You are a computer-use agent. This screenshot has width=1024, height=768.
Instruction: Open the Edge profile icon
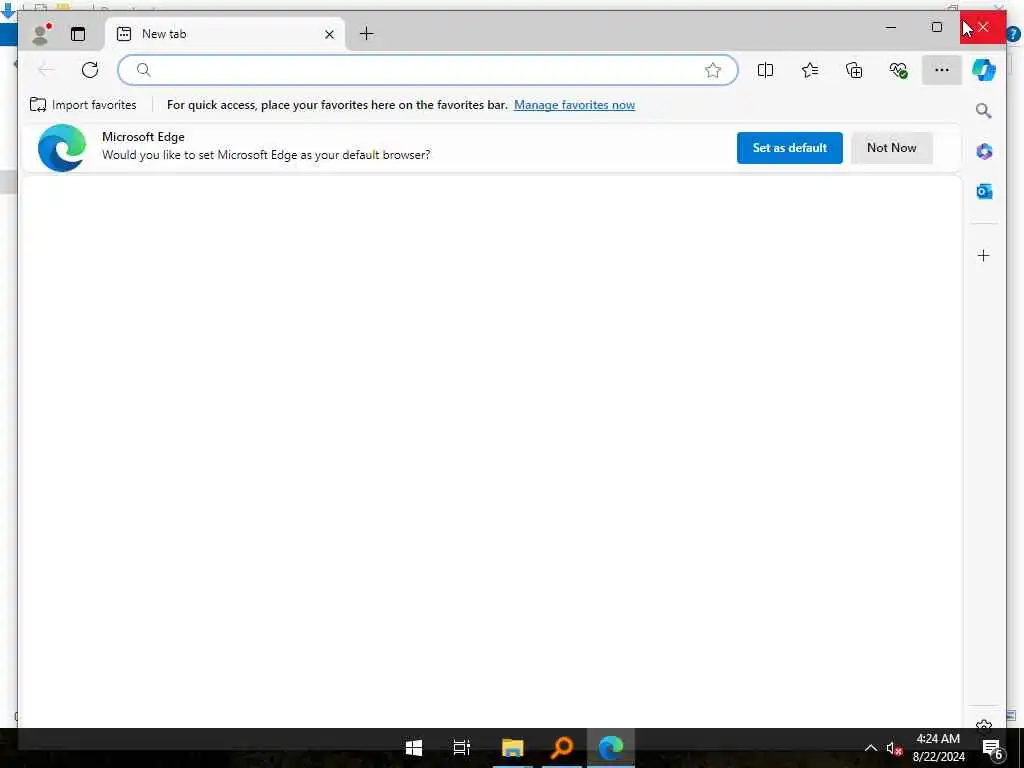[x=41, y=34]
